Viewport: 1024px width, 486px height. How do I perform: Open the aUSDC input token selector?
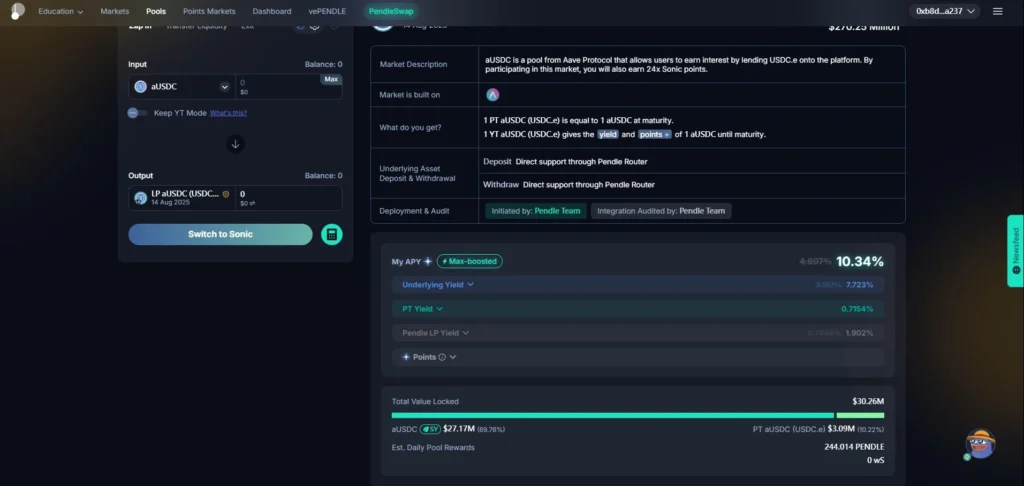tap(182, 86)
